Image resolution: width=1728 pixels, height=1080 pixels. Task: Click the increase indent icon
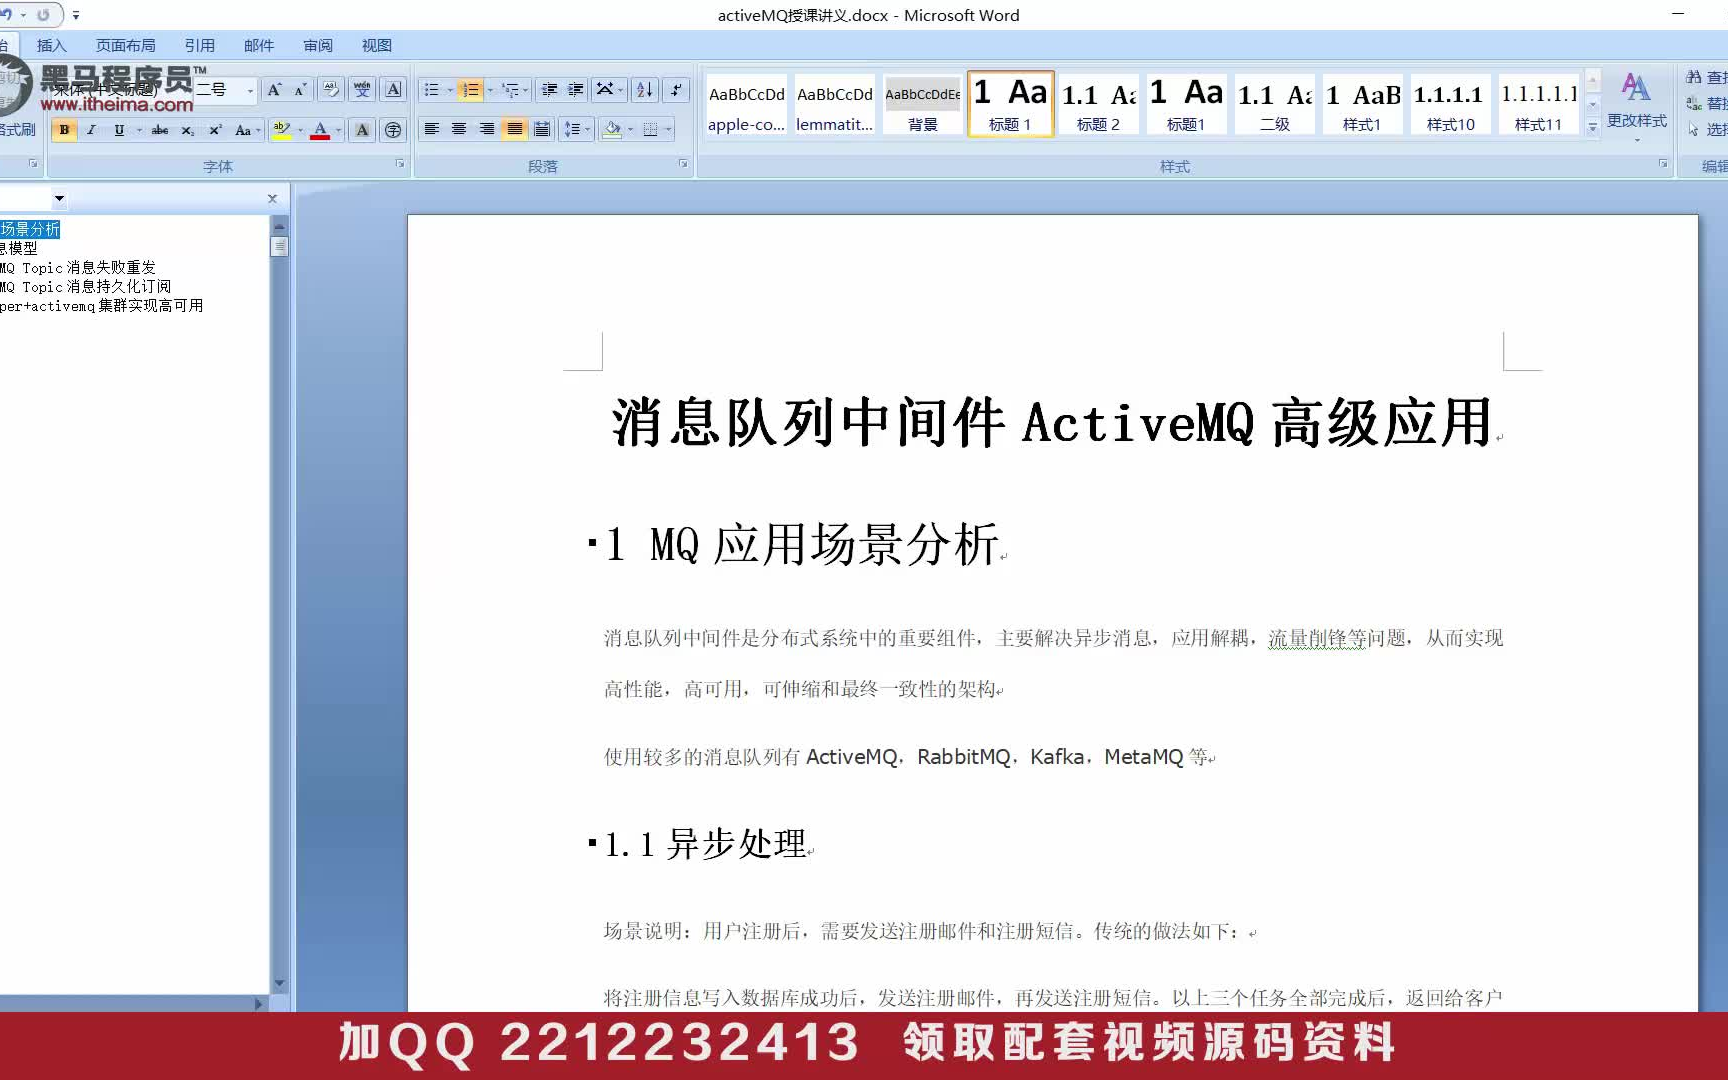pos(575,91)
